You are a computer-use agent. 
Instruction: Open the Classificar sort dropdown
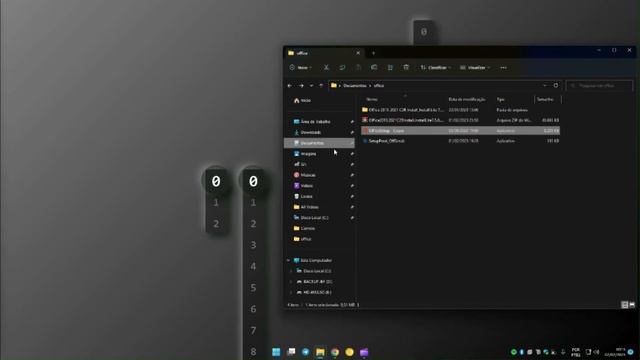[436, 68]
